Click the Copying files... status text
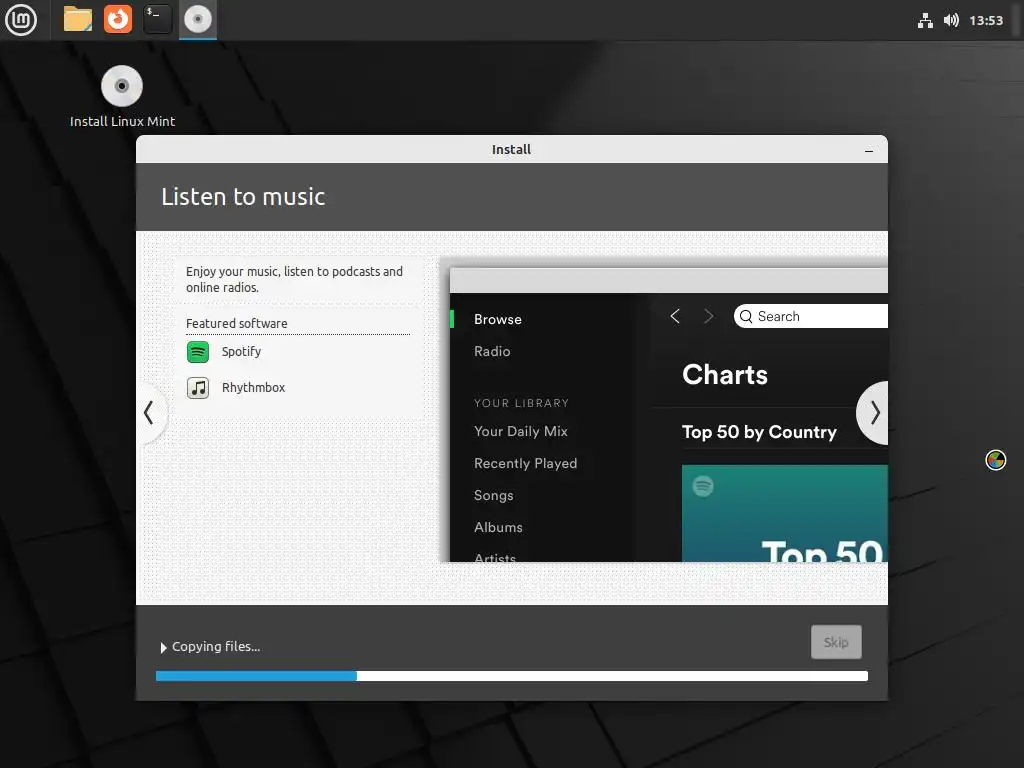This screenshot has width=1024, height=768. tap(216, 647)
